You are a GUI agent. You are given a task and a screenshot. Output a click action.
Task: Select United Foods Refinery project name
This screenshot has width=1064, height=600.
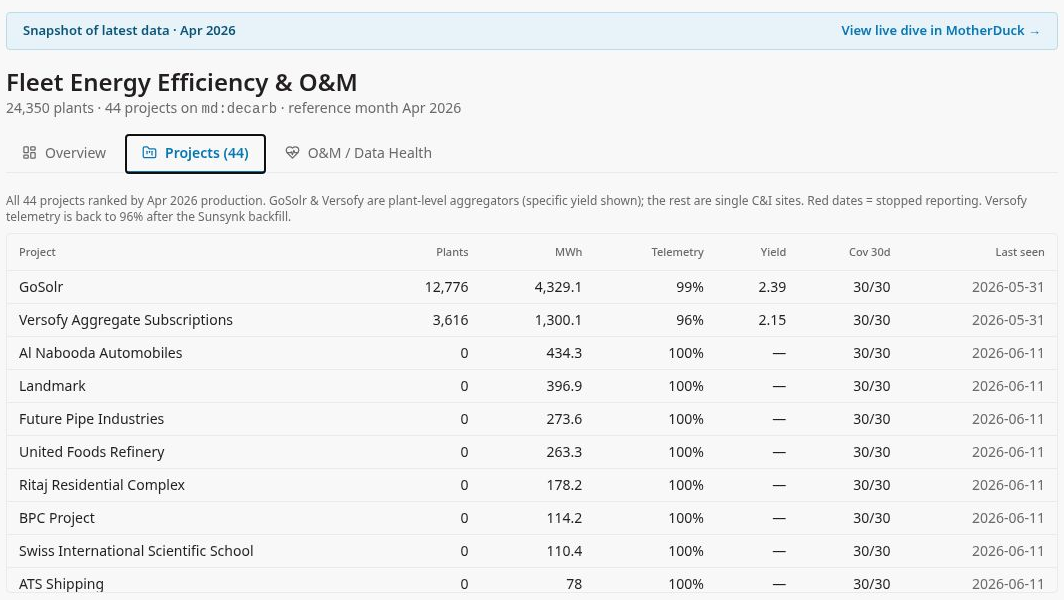point(92,452)
